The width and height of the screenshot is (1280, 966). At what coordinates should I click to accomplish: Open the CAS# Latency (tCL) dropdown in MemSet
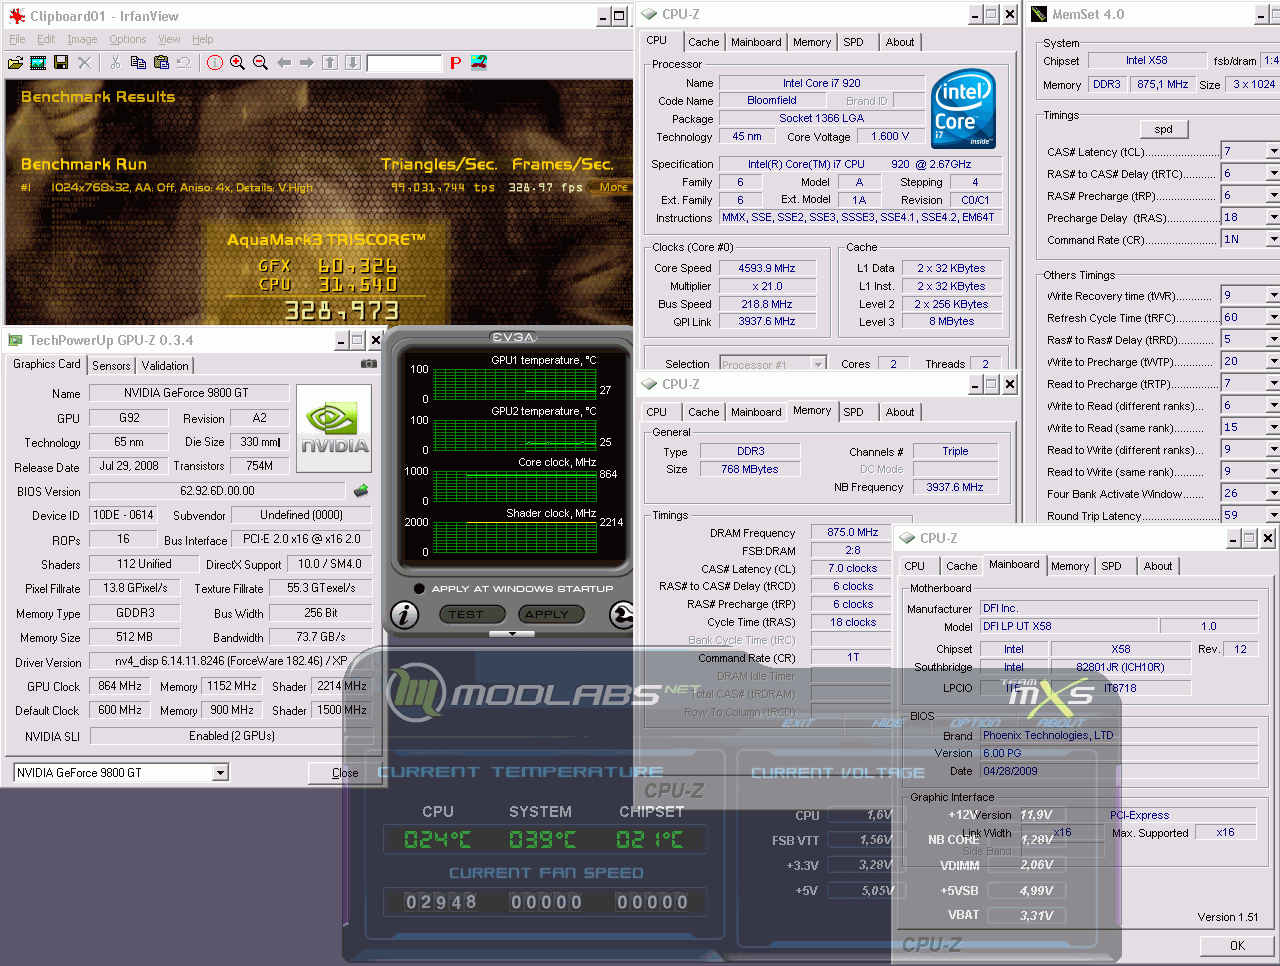point(1273,152)
